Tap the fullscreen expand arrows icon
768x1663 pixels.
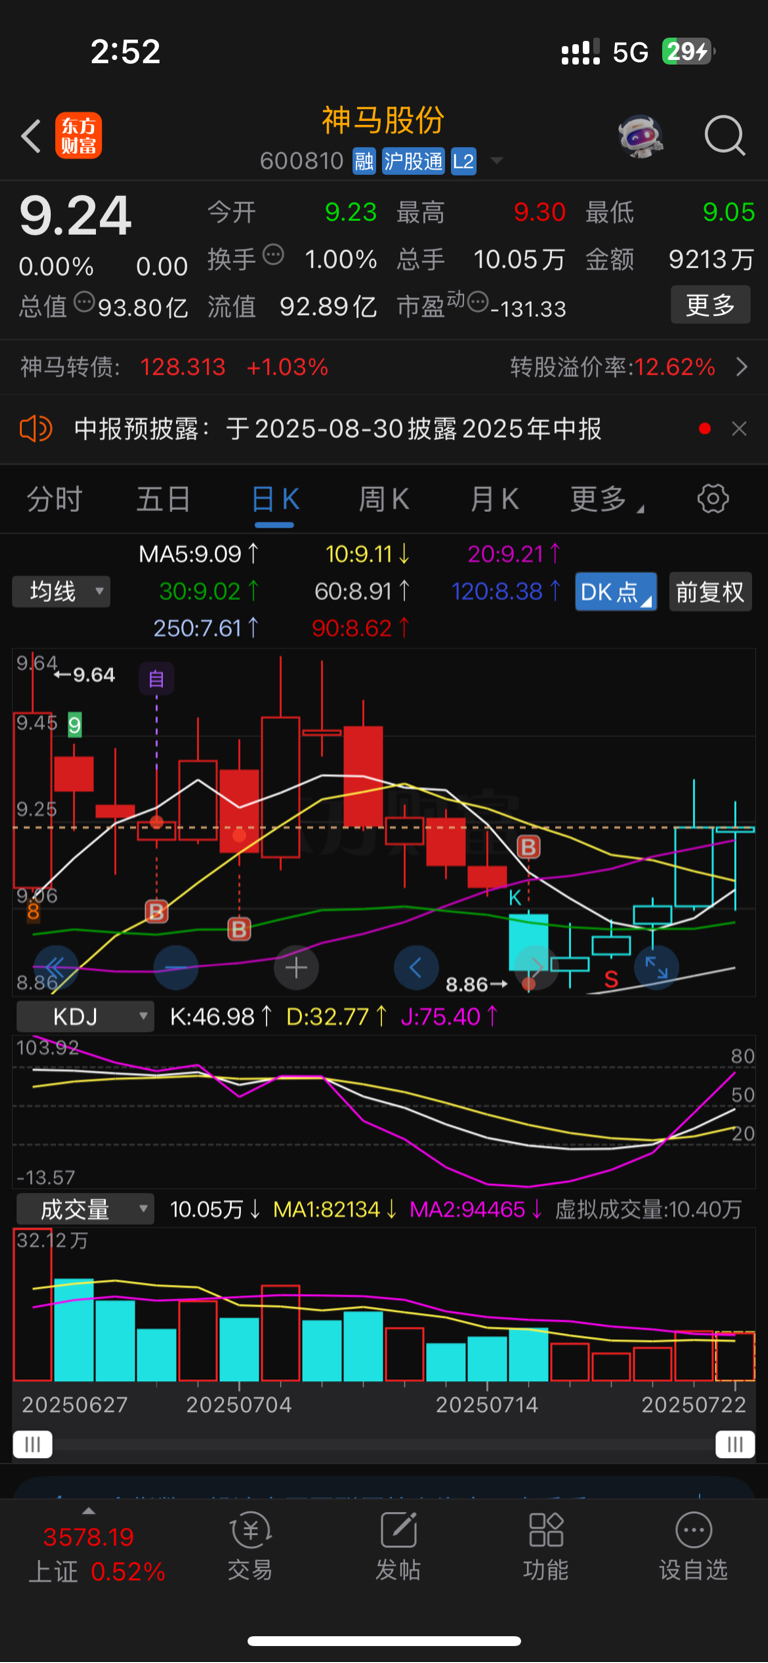click(656, 967)
